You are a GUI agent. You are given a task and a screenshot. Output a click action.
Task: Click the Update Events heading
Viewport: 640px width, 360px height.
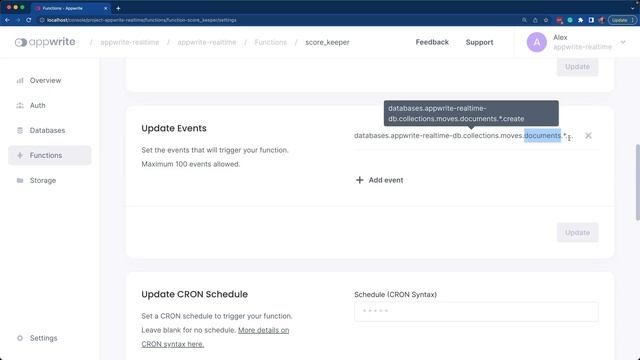pos(174,128)
